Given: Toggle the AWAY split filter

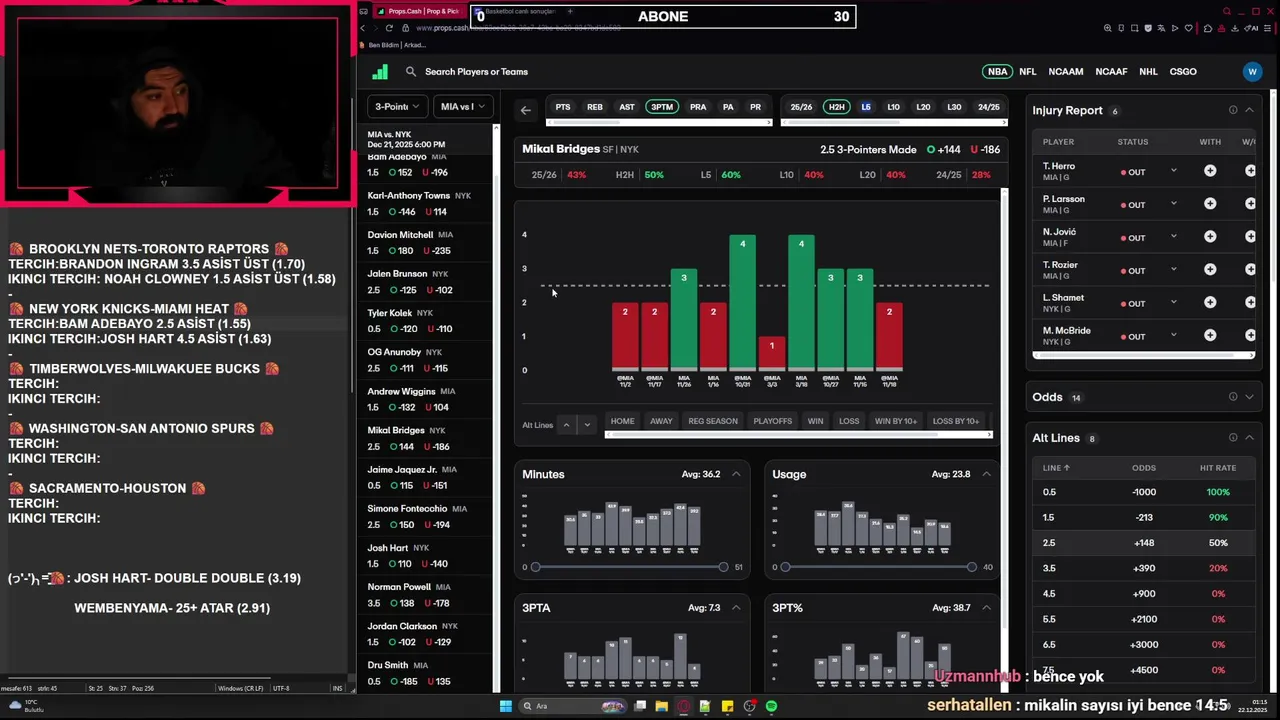Looking at the screenshot, I should (661, 421).
